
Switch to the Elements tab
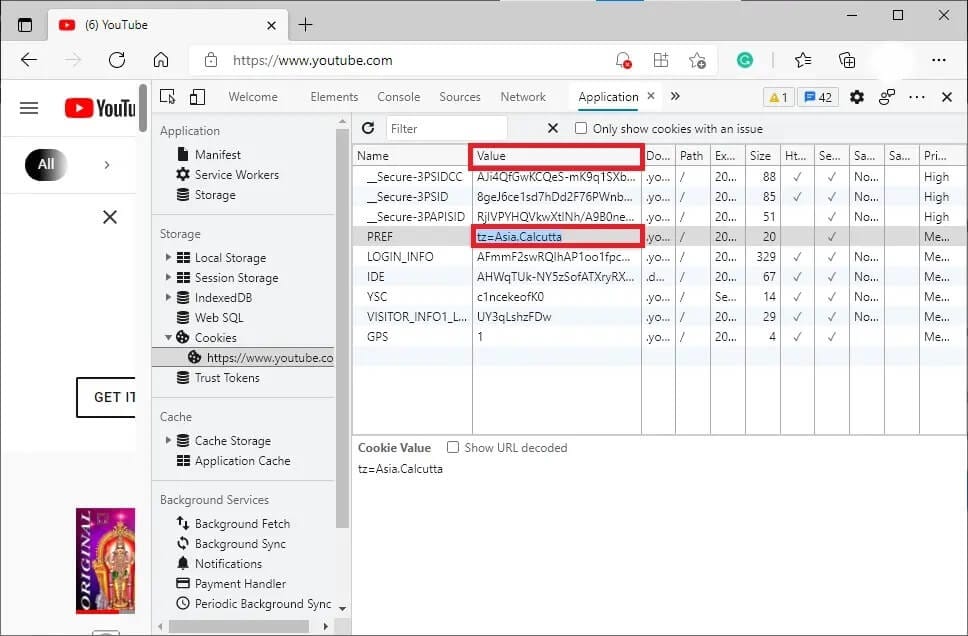334,97
